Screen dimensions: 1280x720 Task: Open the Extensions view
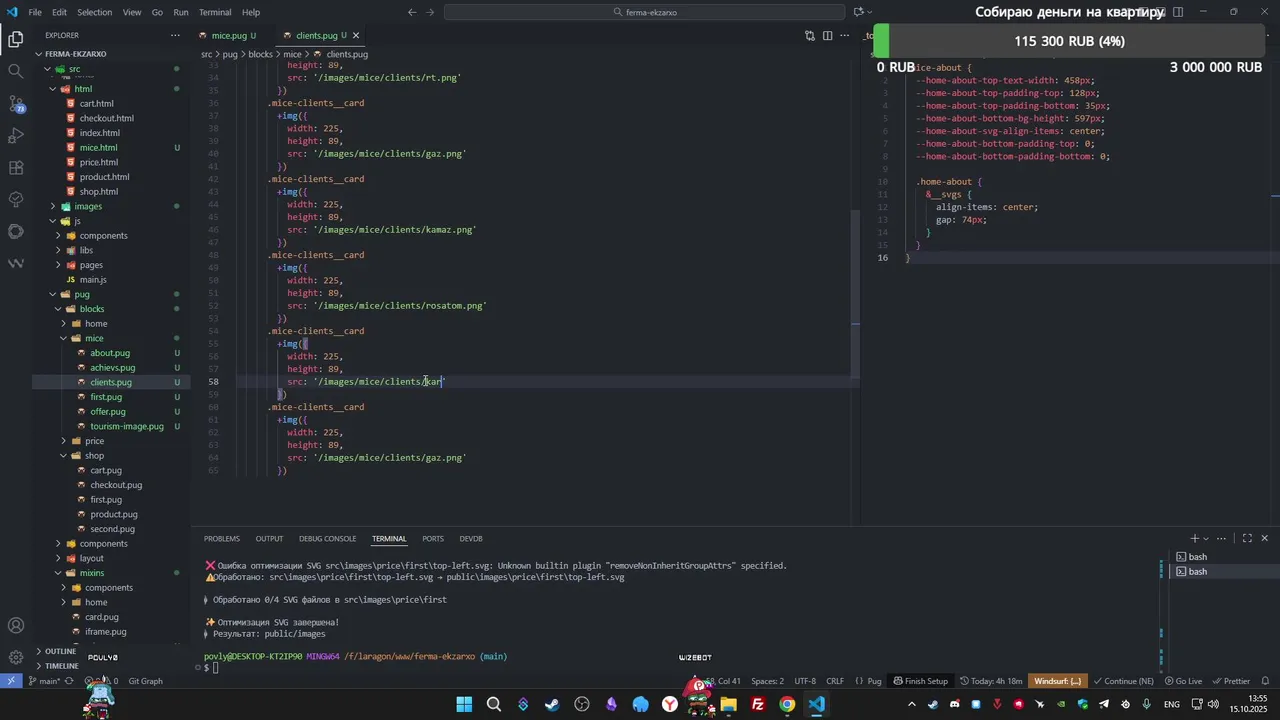click(x=16, y=167)
